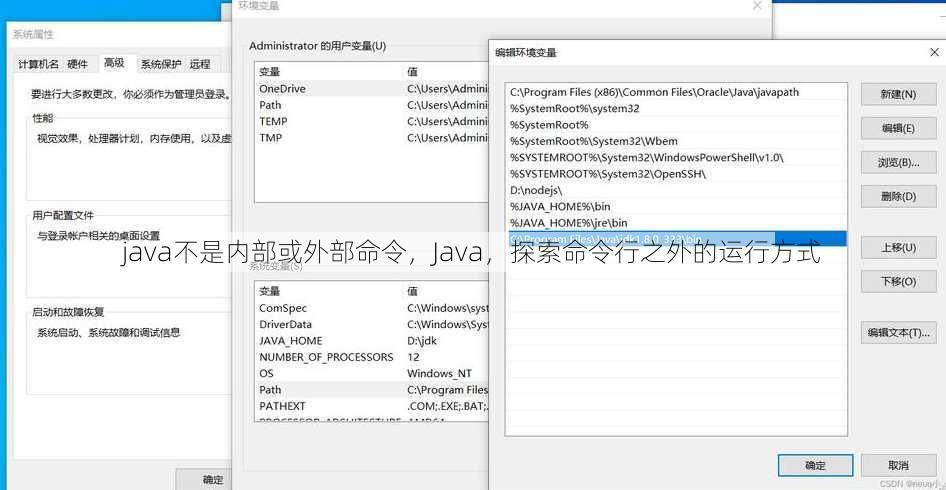Click the 编辑(E) button
The image size is (946, 490).
click(898, 129)
